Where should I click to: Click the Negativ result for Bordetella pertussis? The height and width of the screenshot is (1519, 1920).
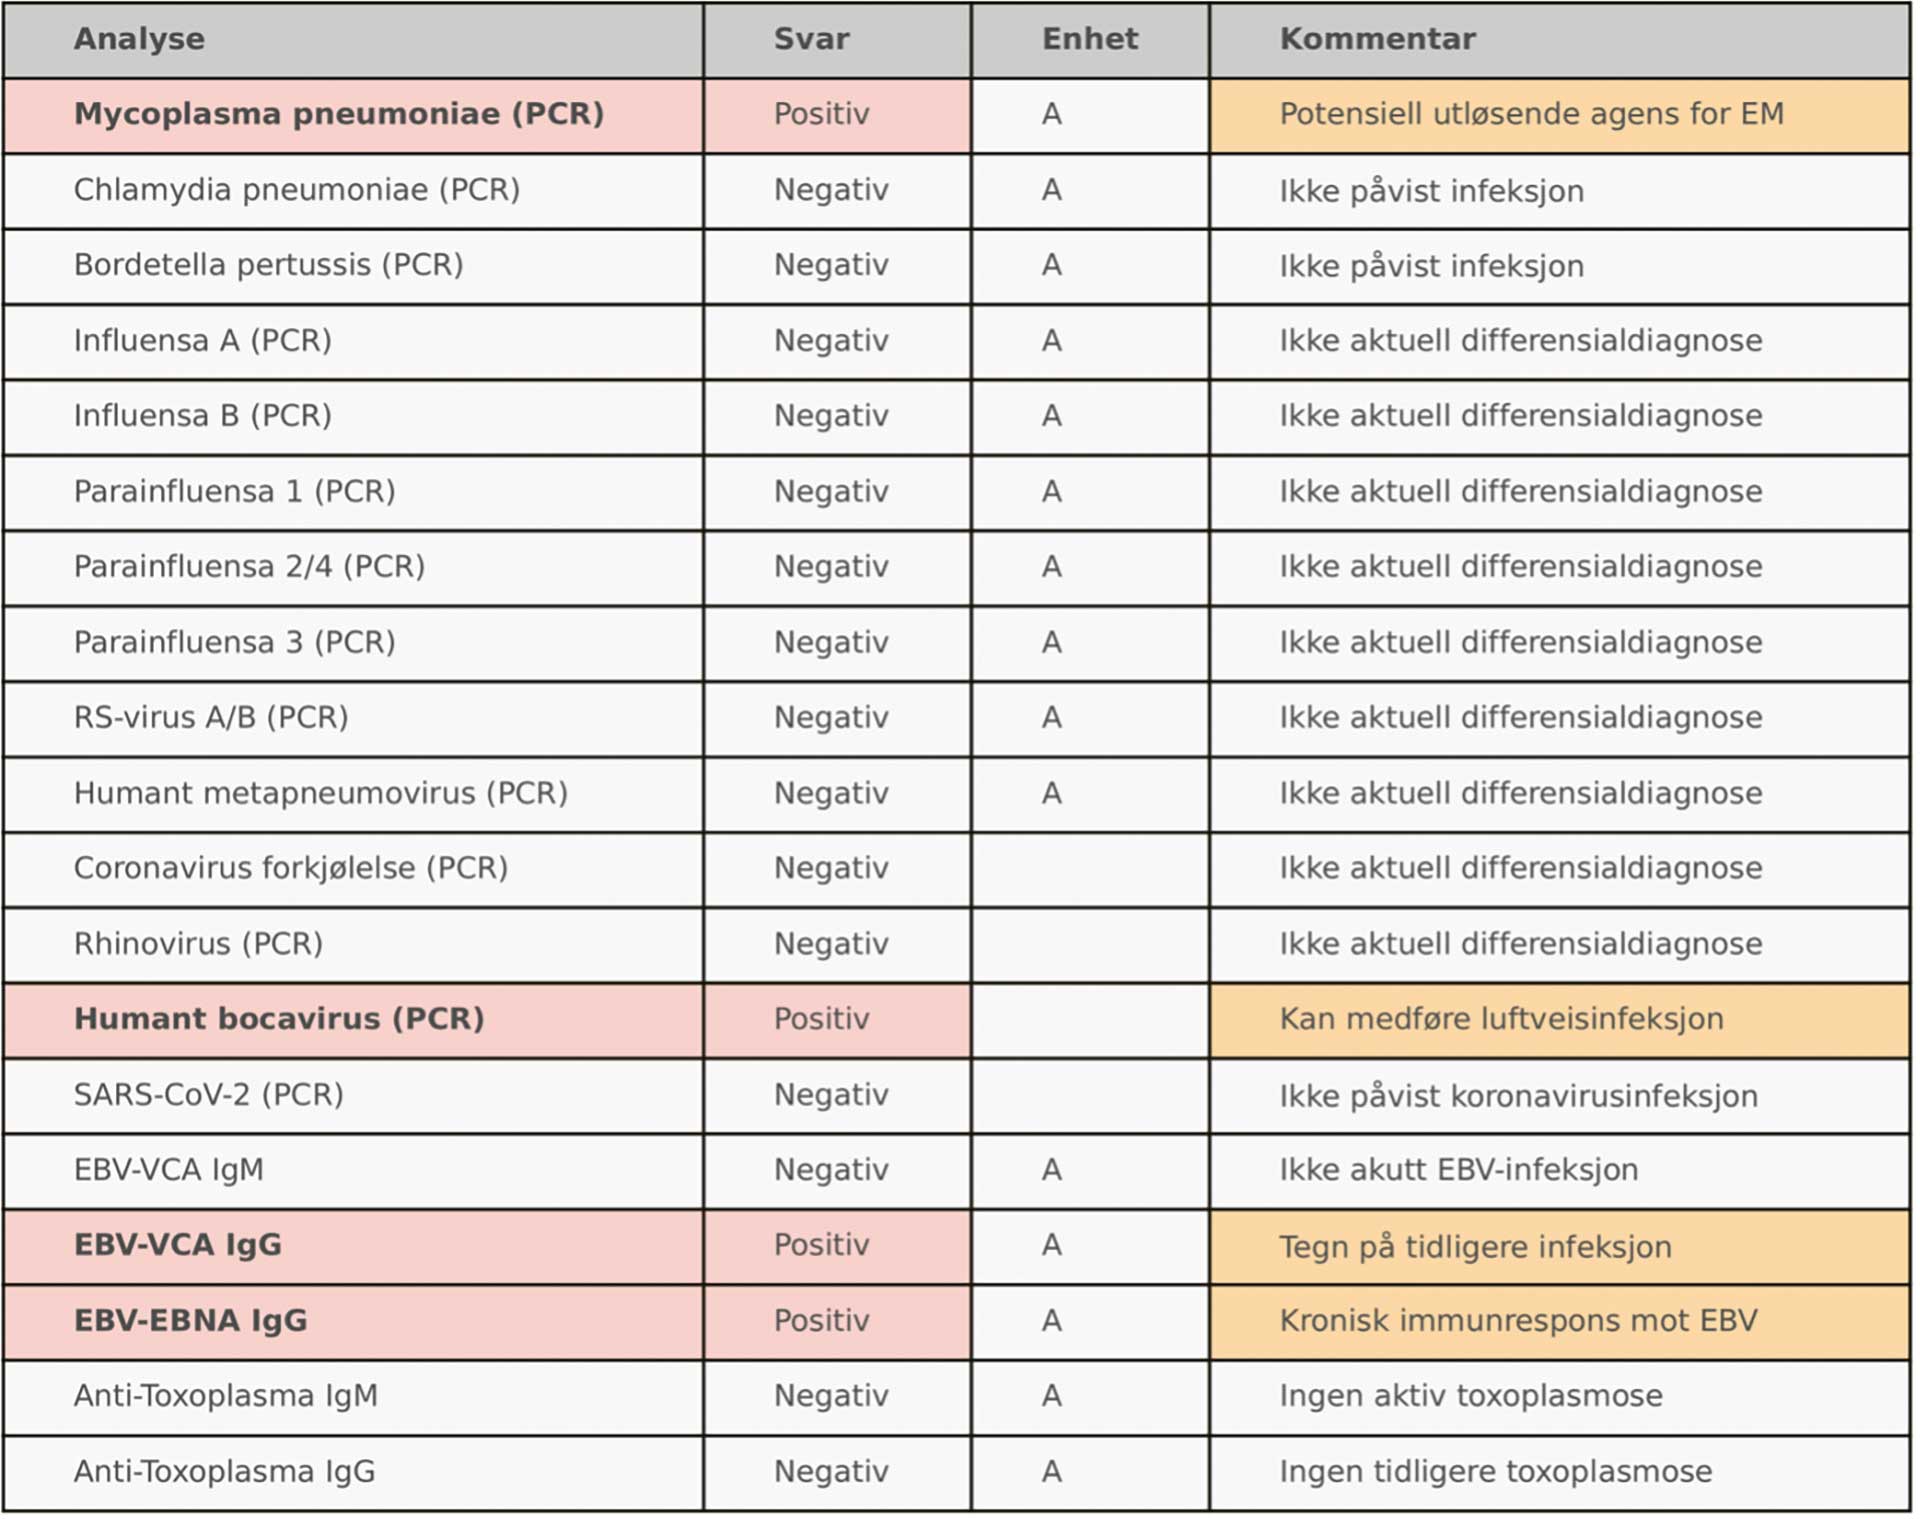(831, 265)
